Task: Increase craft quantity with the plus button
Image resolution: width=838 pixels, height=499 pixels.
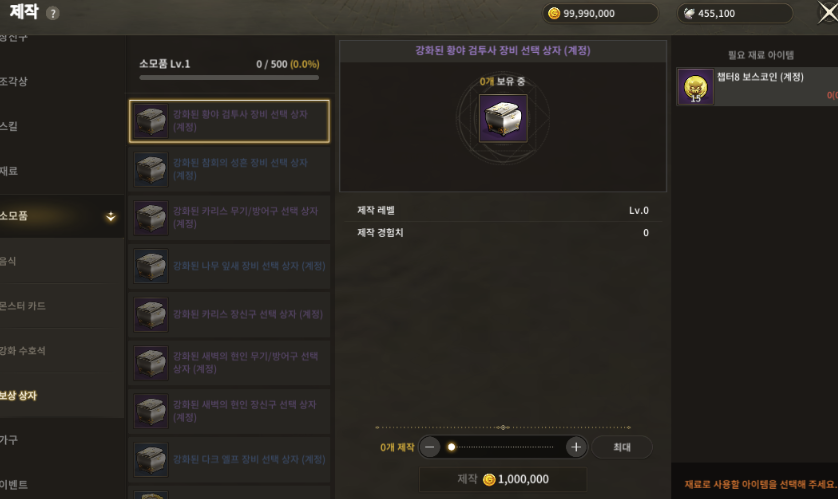Action: pyautogui.click(x=576, y=447)
